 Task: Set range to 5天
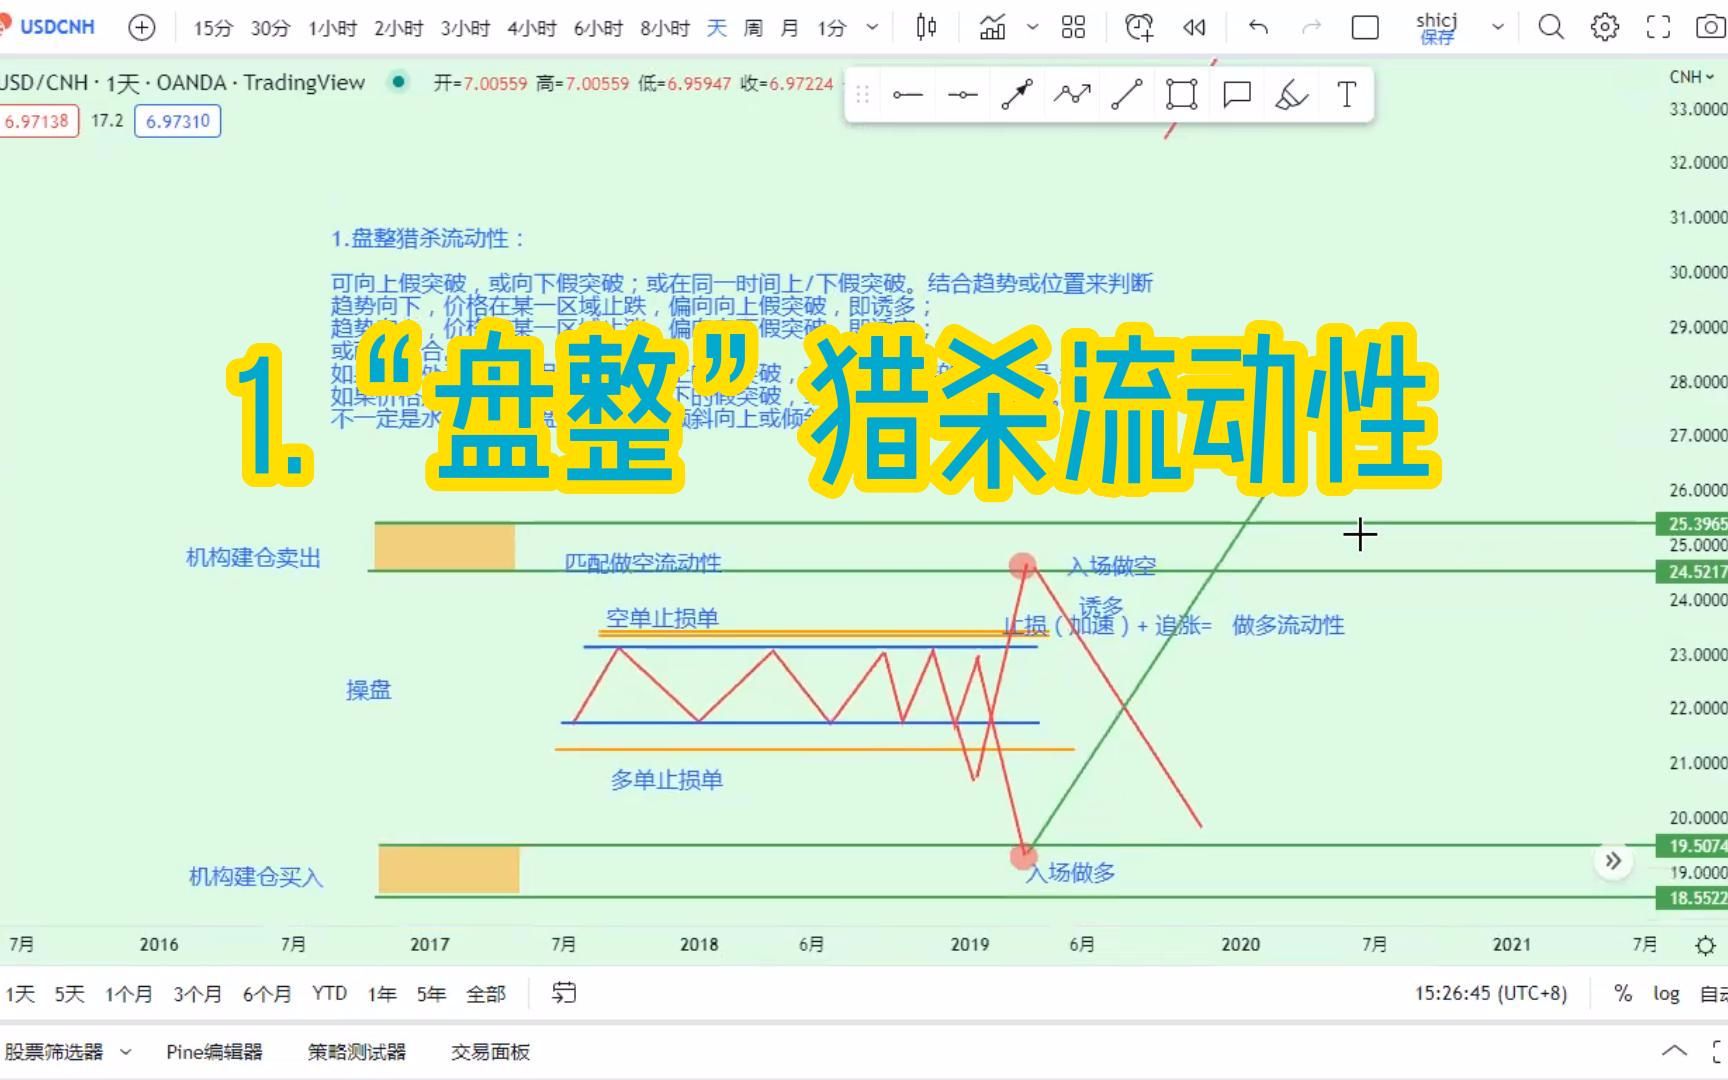coord(69,993)
